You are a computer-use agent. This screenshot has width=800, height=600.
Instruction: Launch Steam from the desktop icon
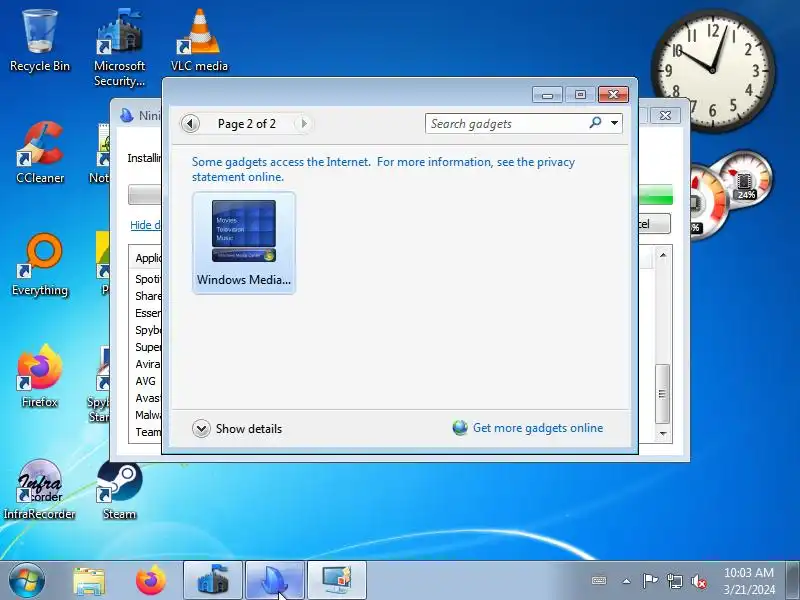click(119, 489)
